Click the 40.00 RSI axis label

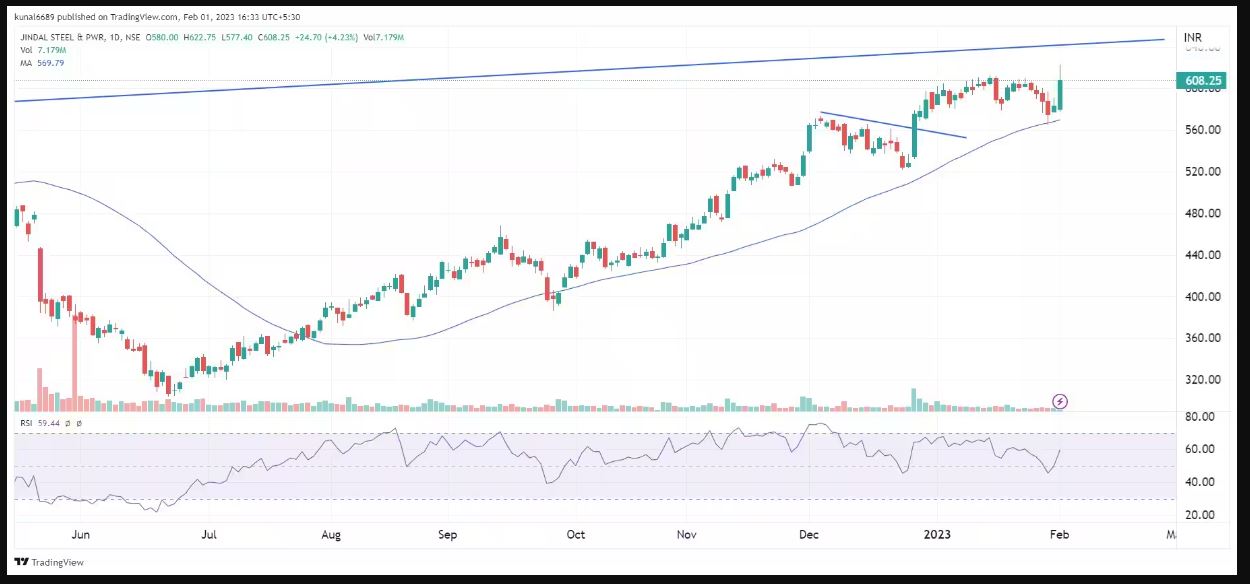coord(1200,482)
